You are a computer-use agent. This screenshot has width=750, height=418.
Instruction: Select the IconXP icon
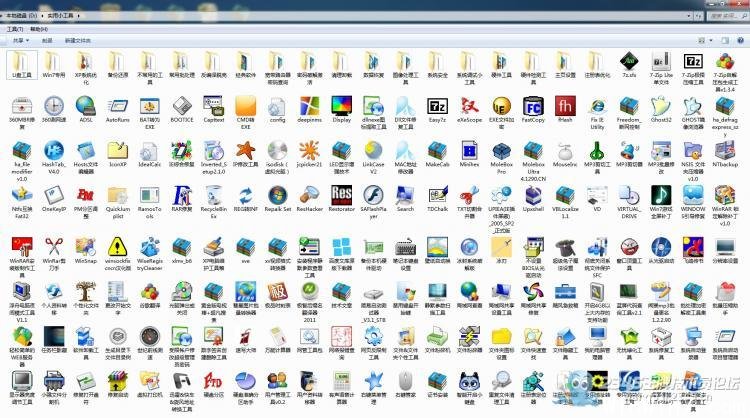(x=118, y=151)
